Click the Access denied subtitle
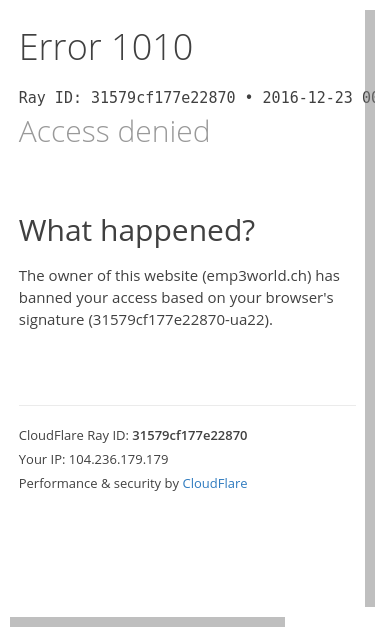Screen dimensions: 375x627 [x=114, y=131]
